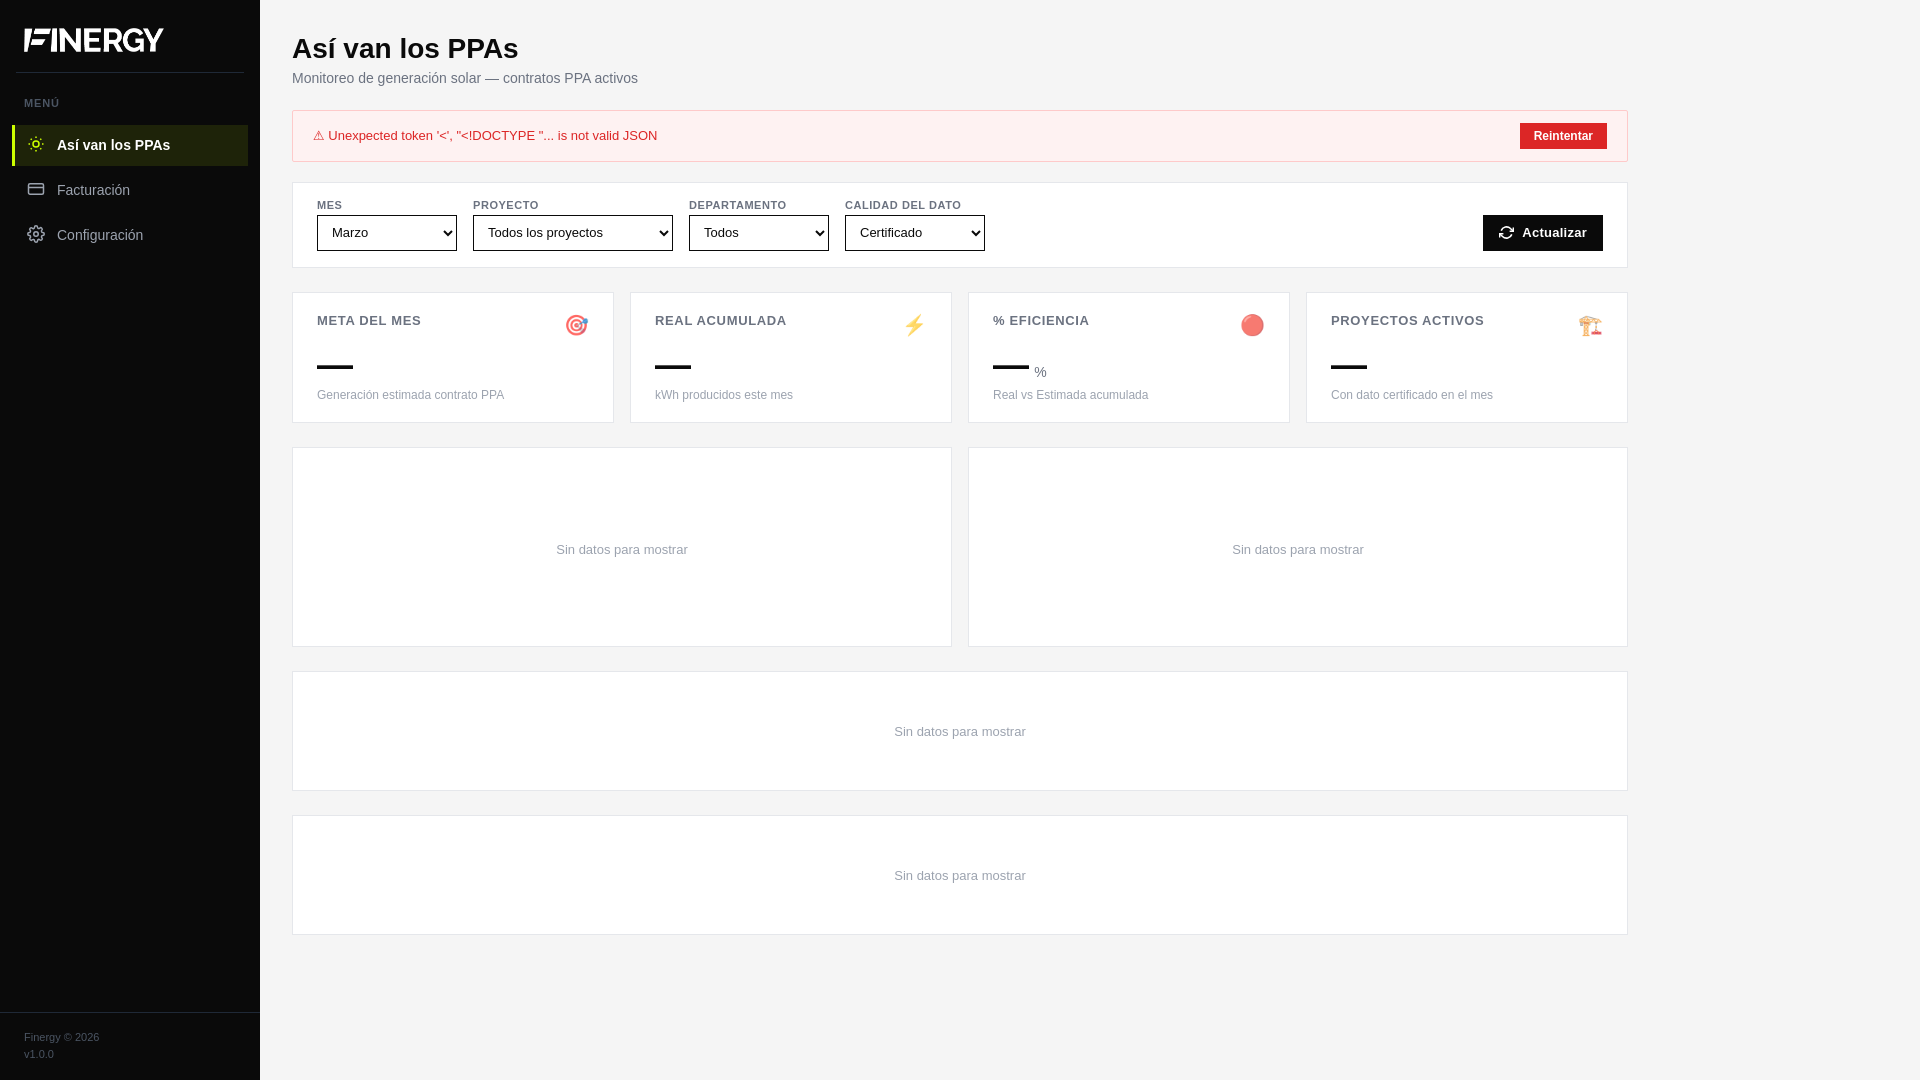
Task: Click the % Eficiencia card title
Action: pyautogui.click(x=1041, y=321)
